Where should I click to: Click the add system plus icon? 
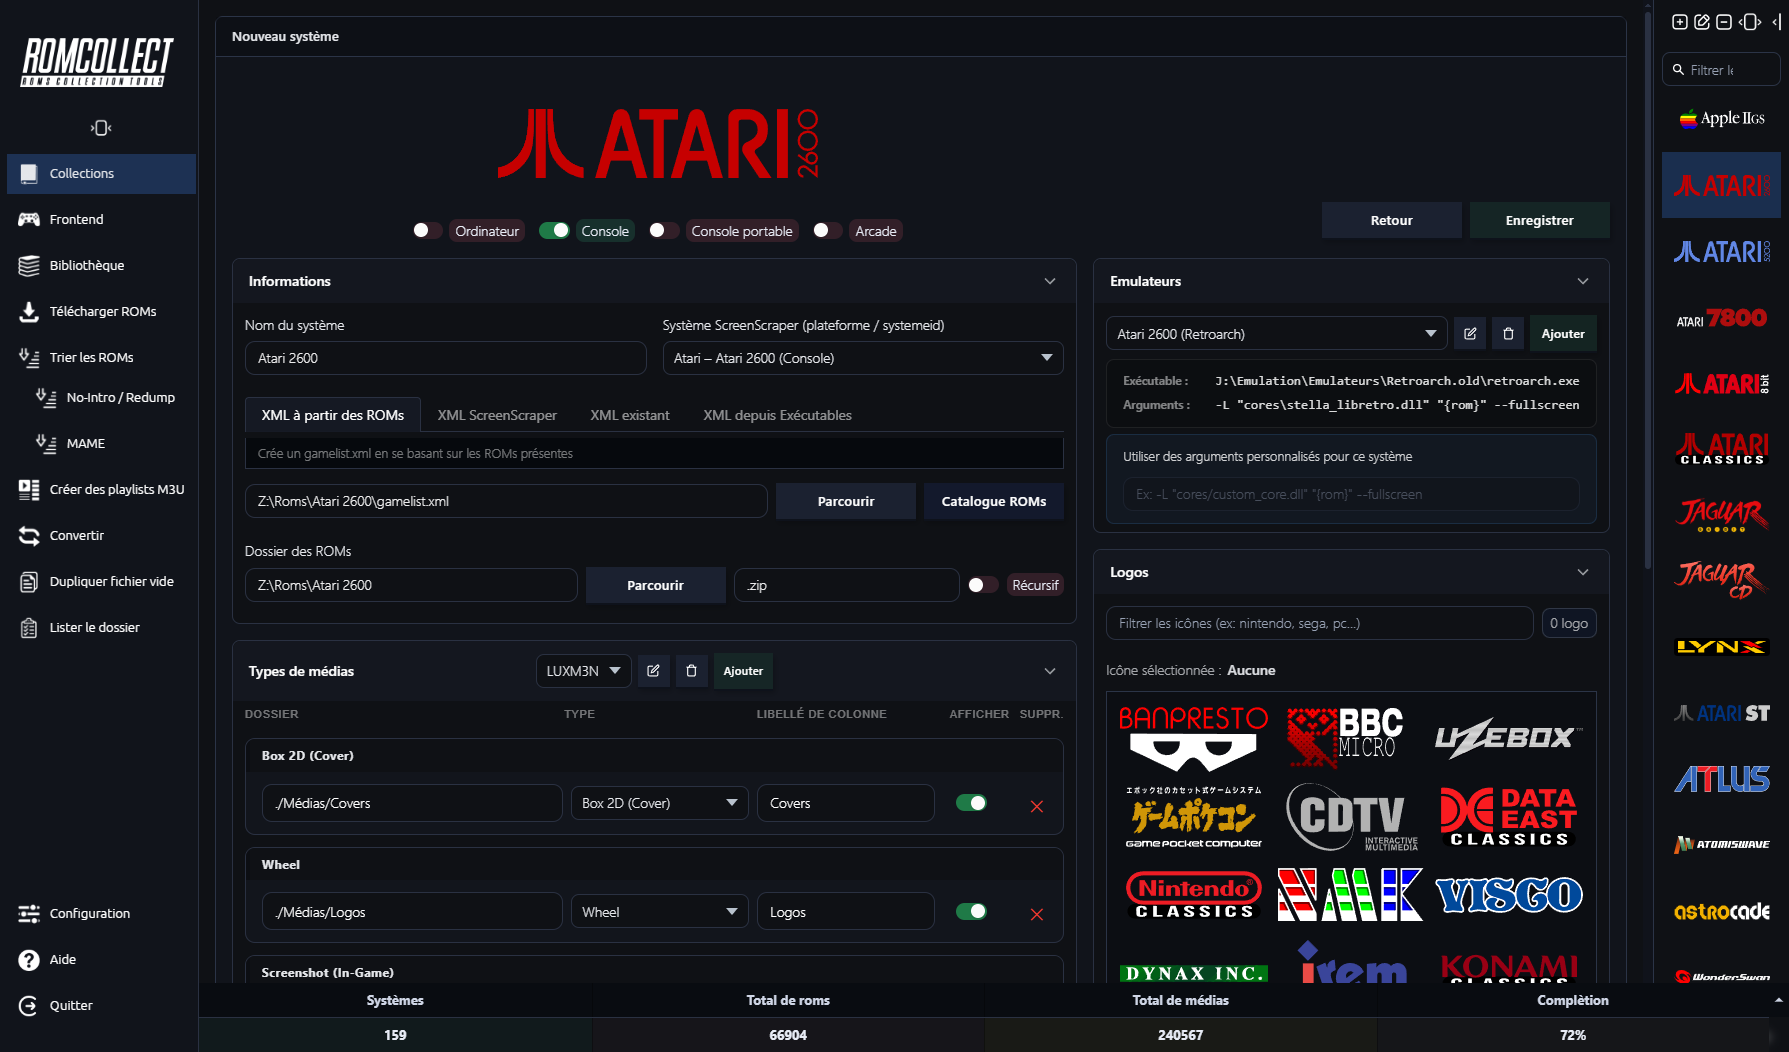coord(1679,22)
